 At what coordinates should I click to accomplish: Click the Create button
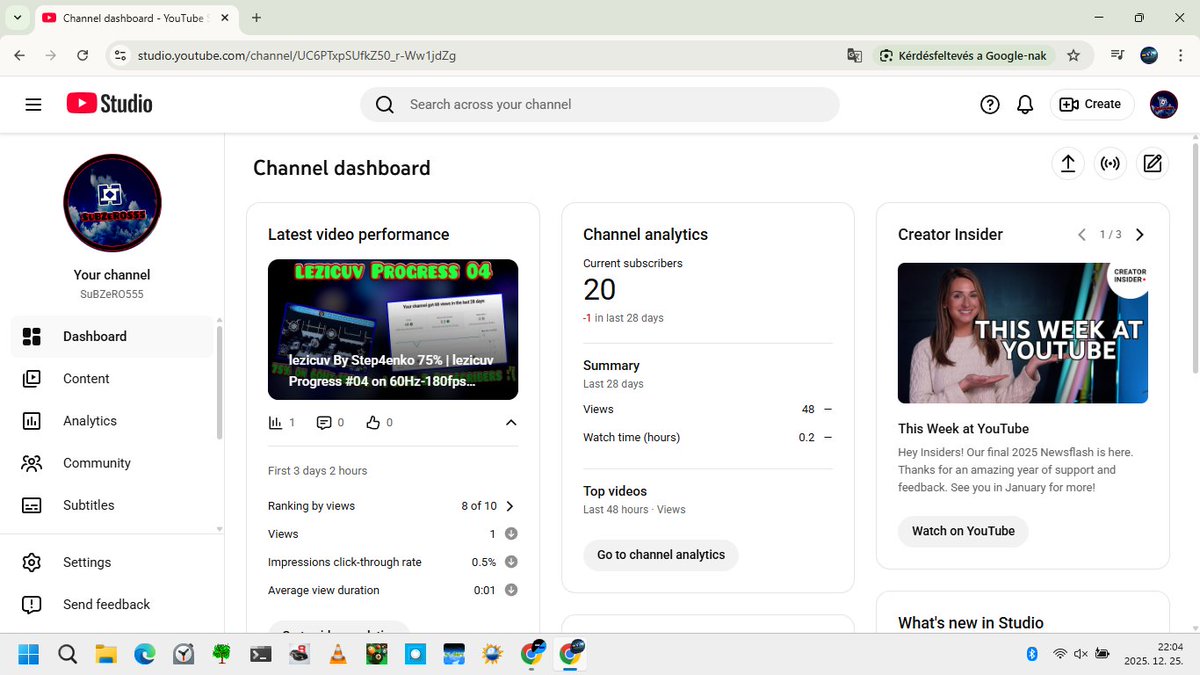1091,104
